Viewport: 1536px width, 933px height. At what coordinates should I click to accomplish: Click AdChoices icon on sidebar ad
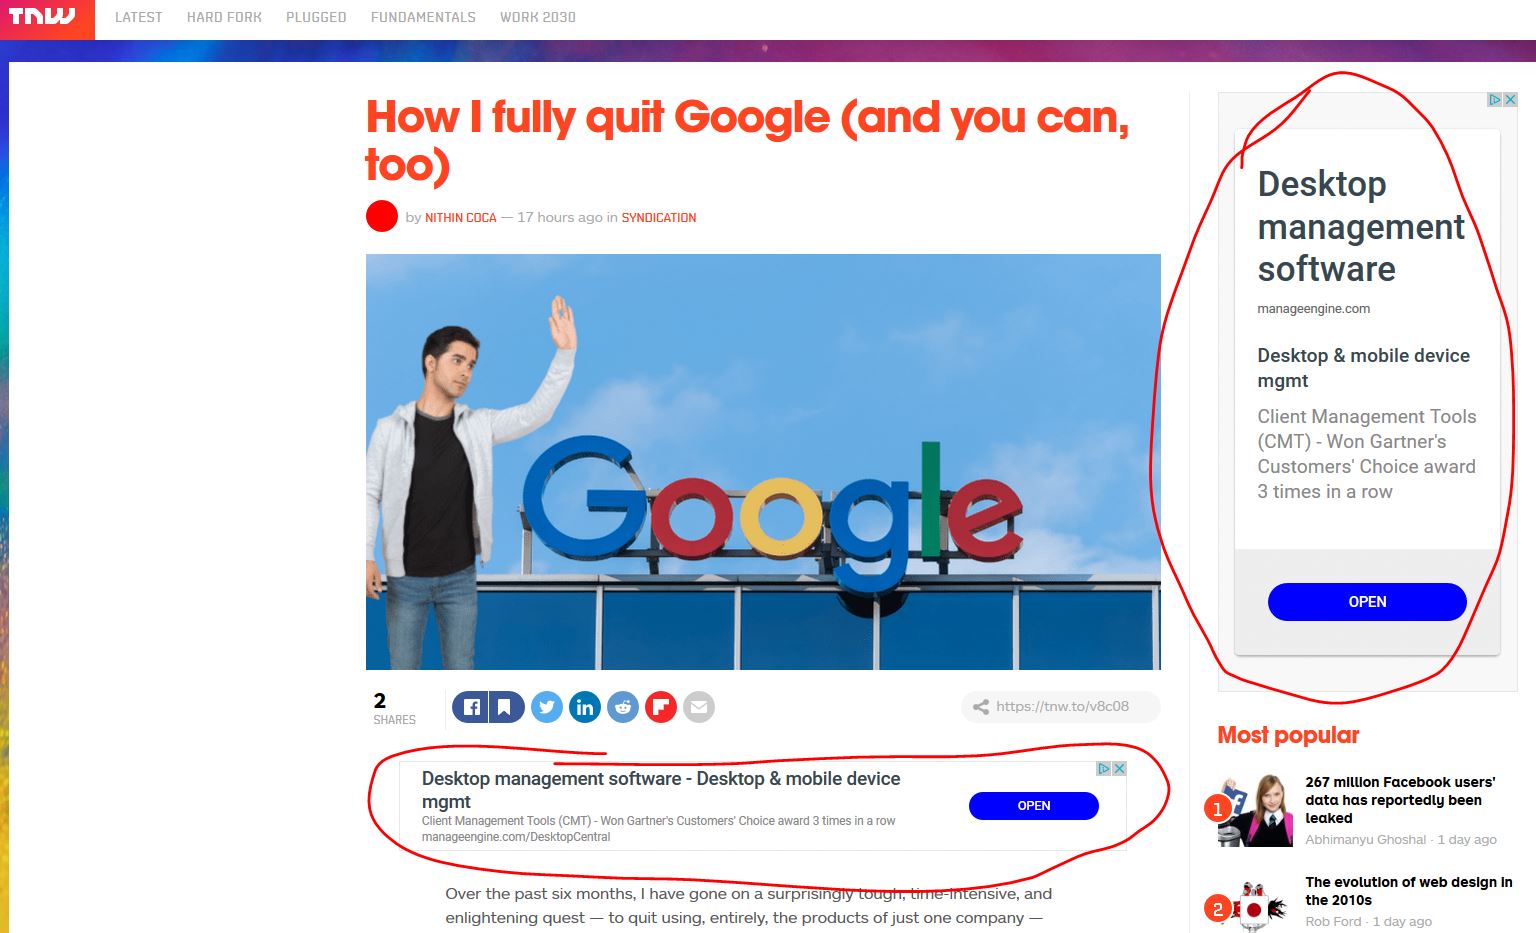point(1495,100)
